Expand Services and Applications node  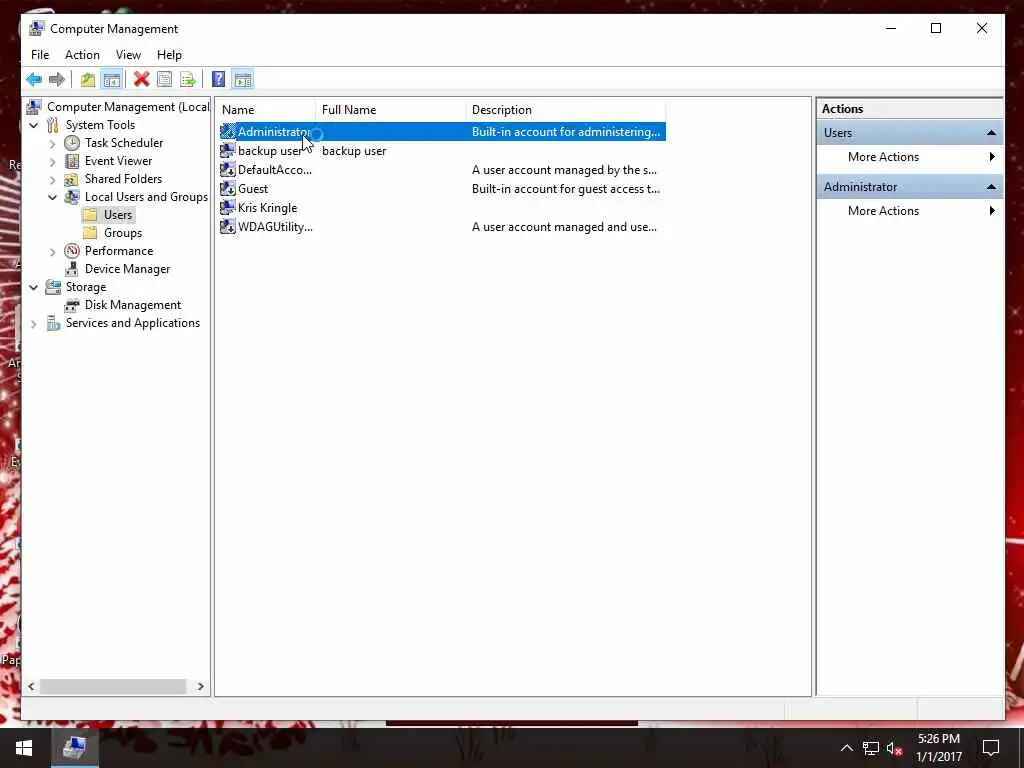pos(33,323)
